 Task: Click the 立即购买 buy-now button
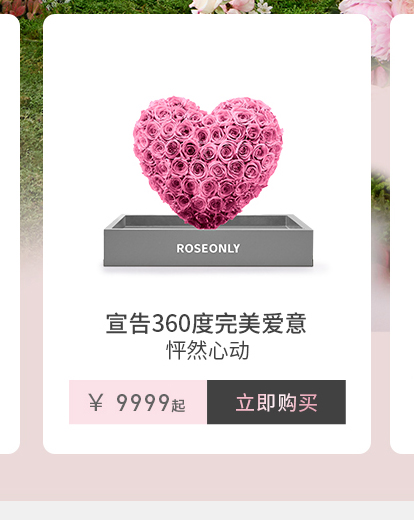click(x=276, y=402)
